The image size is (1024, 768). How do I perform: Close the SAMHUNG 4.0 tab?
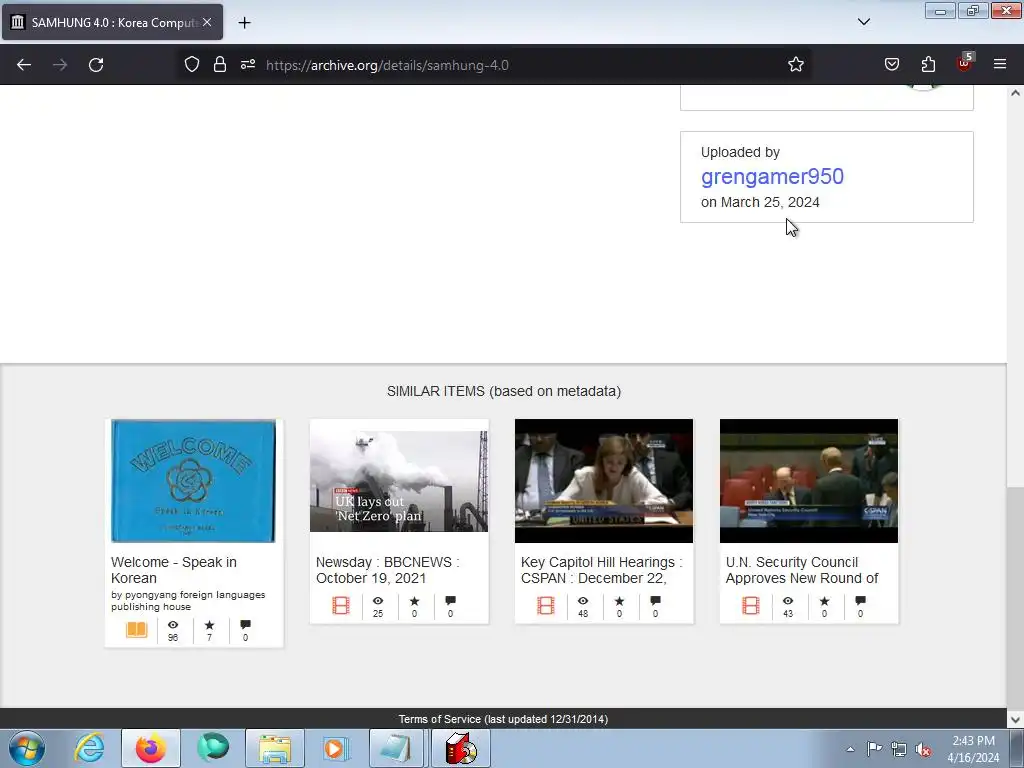207,22
